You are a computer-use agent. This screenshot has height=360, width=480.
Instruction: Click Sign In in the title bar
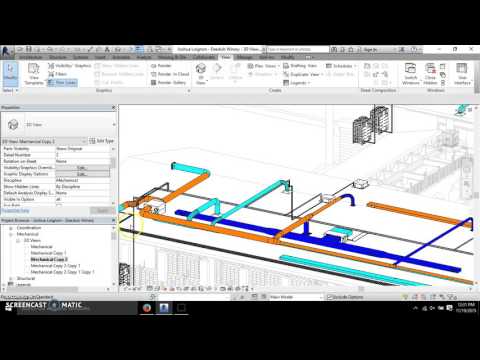pyautogui.click(x=371, y=49)
